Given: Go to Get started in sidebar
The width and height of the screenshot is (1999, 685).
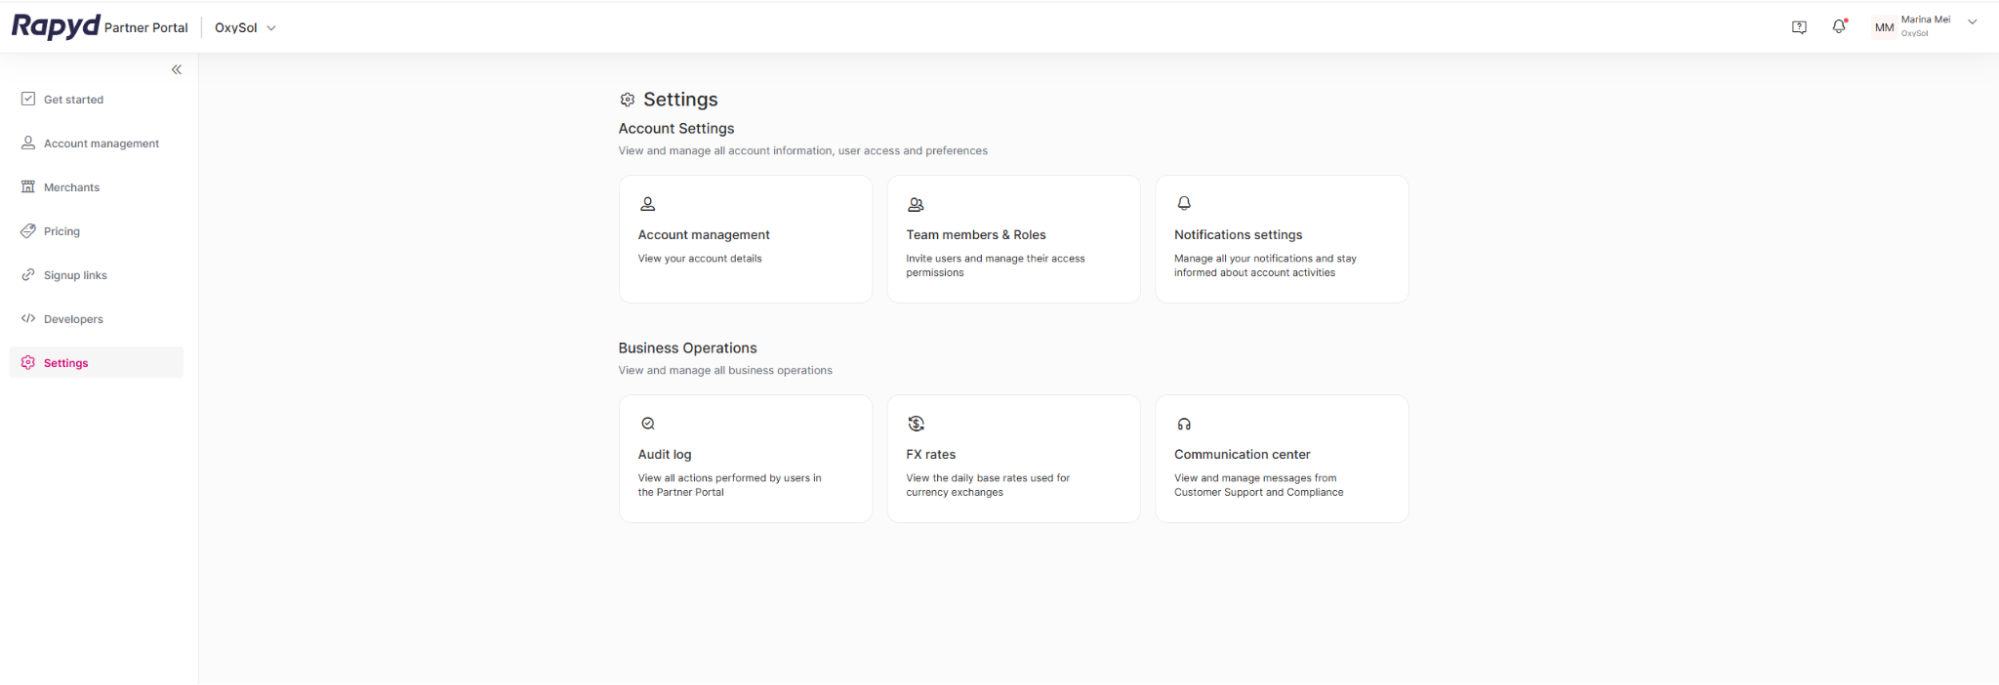Looking at the screenshot, I should tap(73, 99).
